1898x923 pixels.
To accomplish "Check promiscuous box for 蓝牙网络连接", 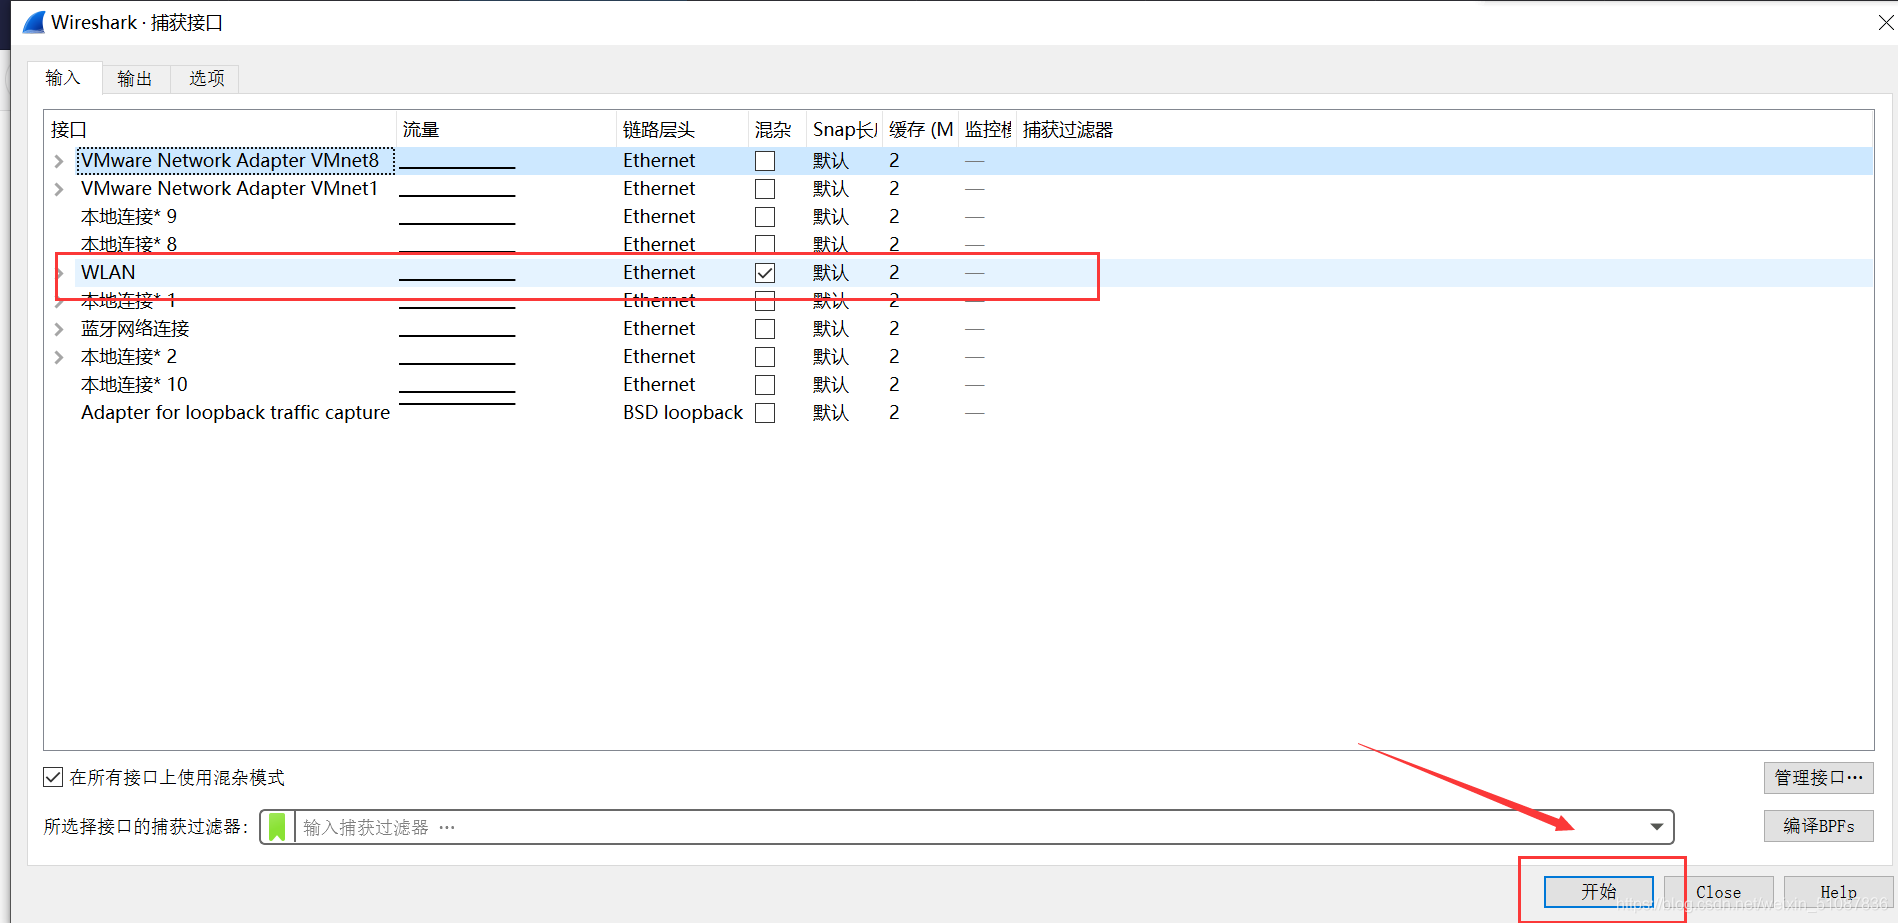I will [x=765, y=329].
